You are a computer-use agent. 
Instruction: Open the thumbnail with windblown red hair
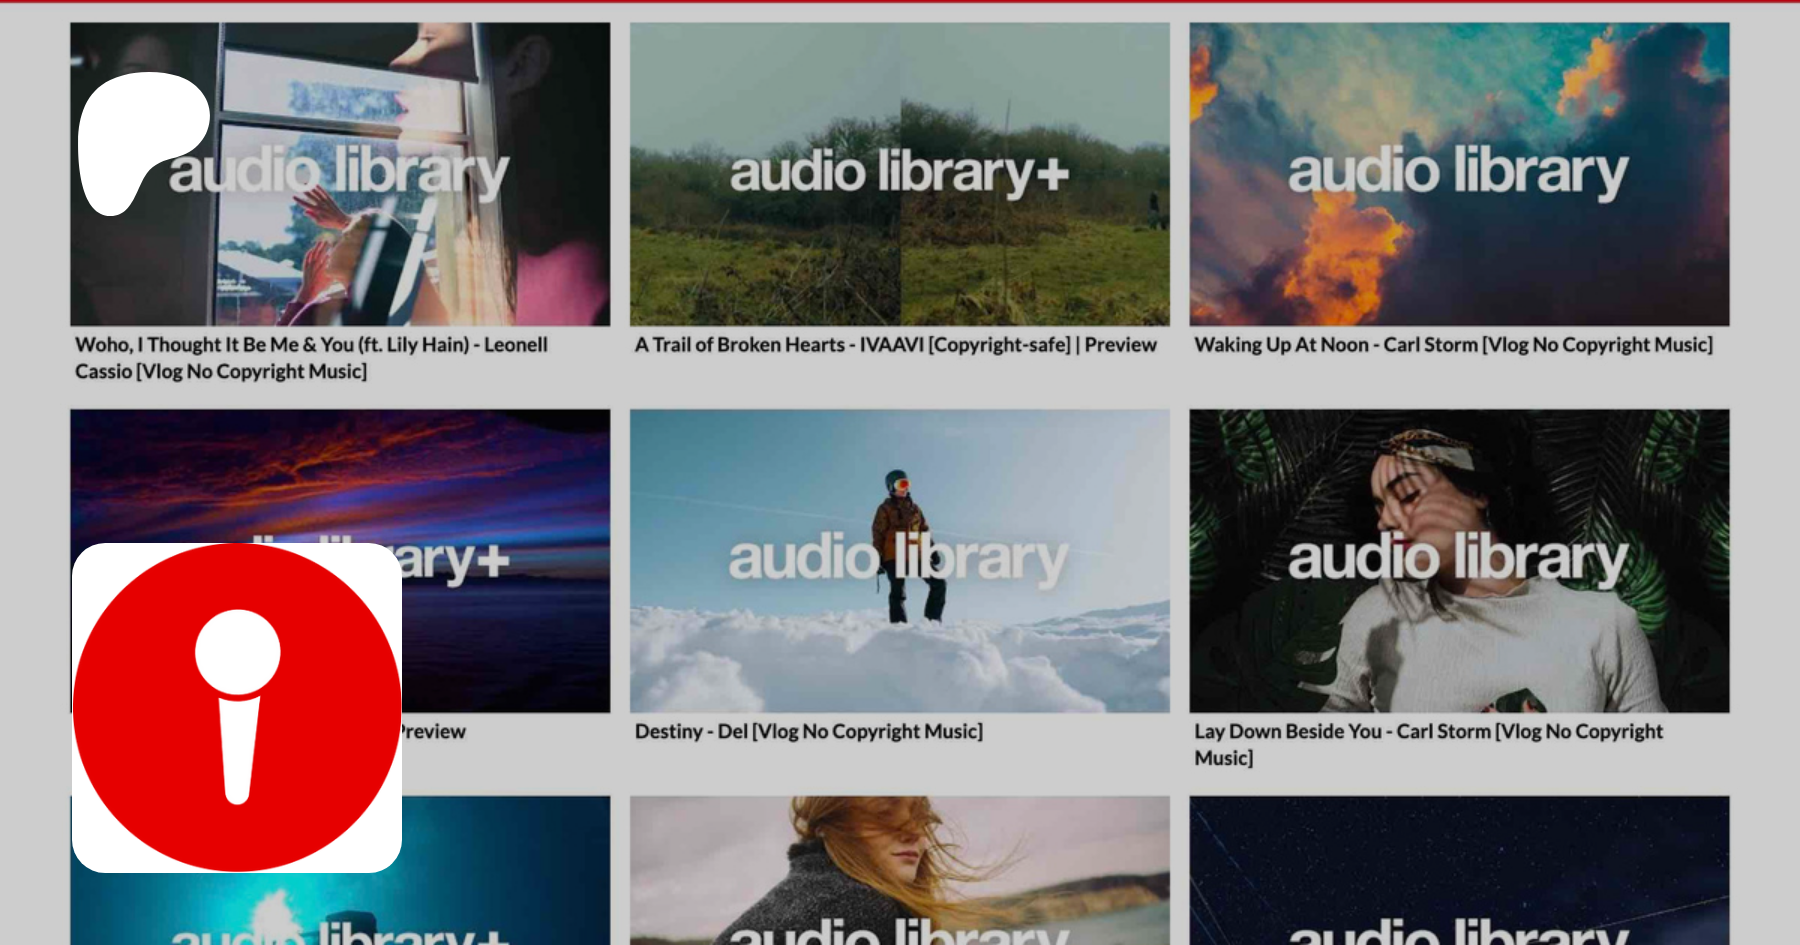tap(899, 870)
